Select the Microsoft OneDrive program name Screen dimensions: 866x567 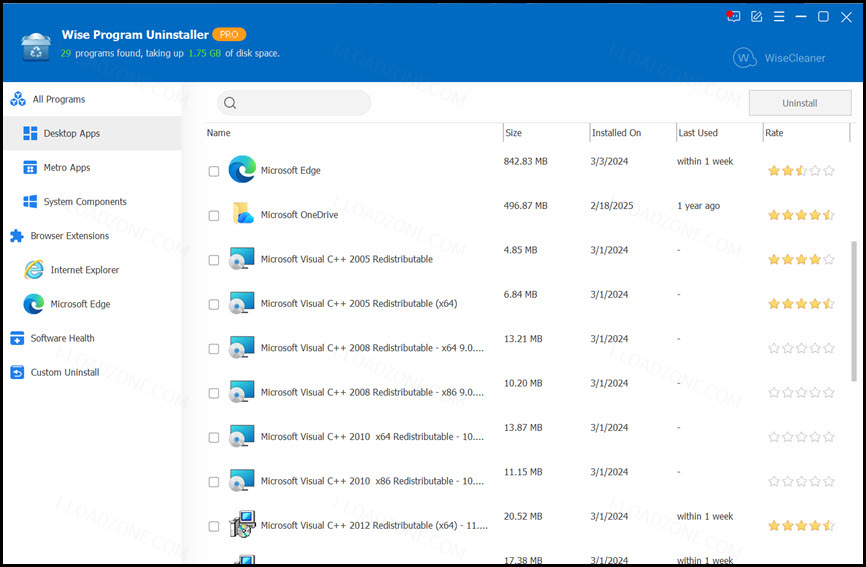(299, 215)
